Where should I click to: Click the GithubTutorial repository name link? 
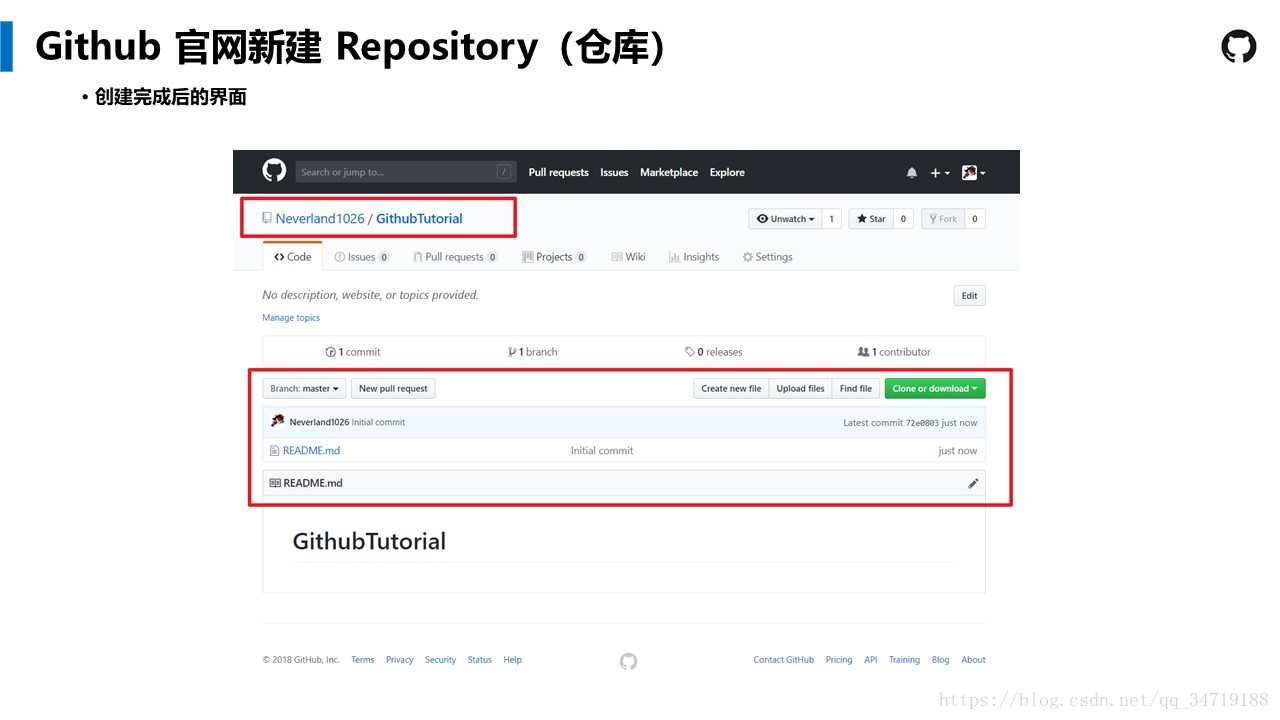(x=419, y=219)
